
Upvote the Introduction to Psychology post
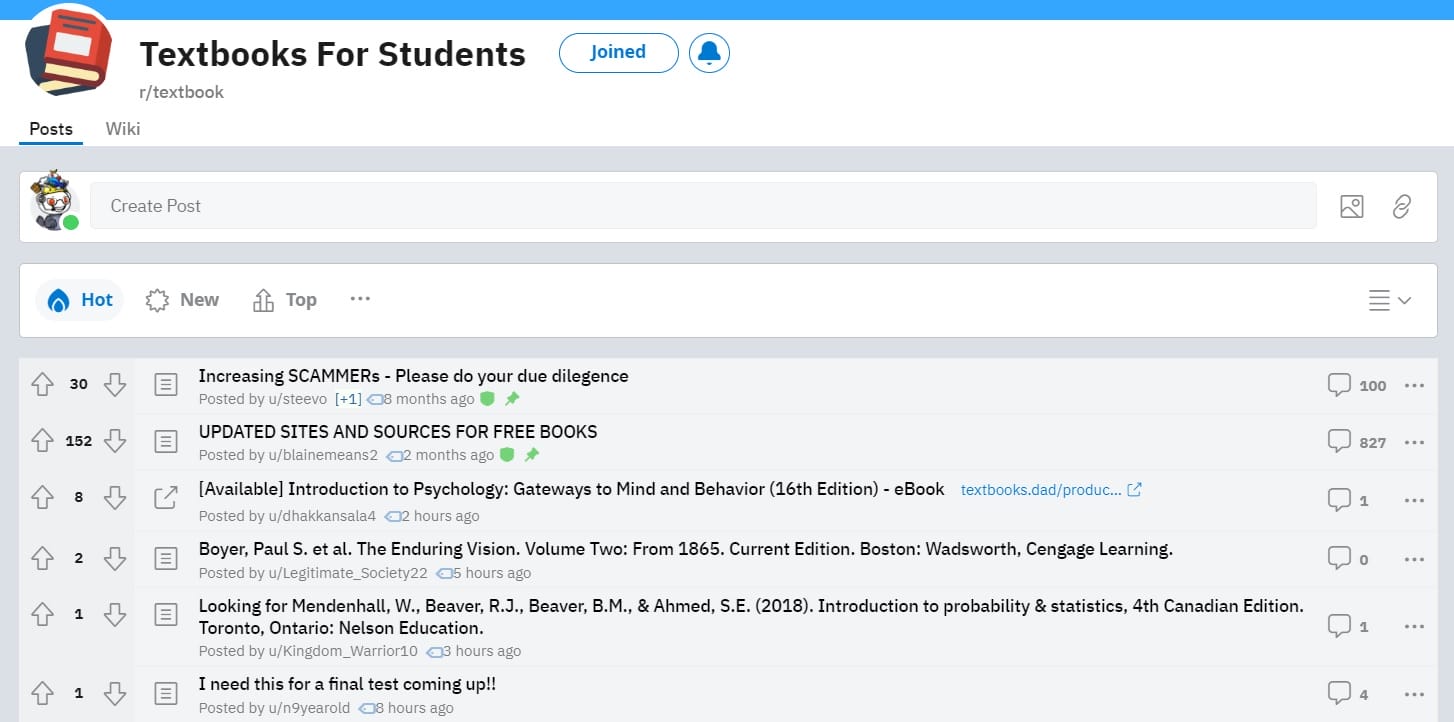point(42,497)
